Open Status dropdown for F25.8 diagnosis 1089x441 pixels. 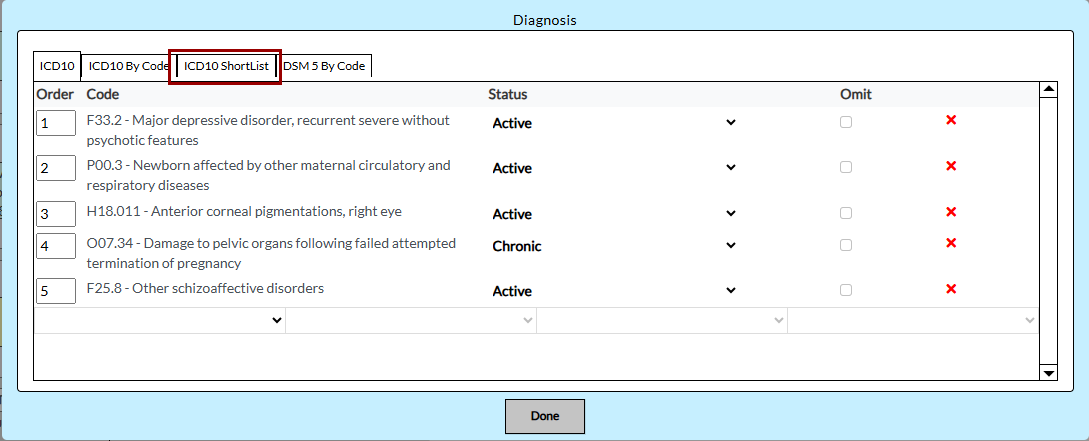click(x=614, y=291)
